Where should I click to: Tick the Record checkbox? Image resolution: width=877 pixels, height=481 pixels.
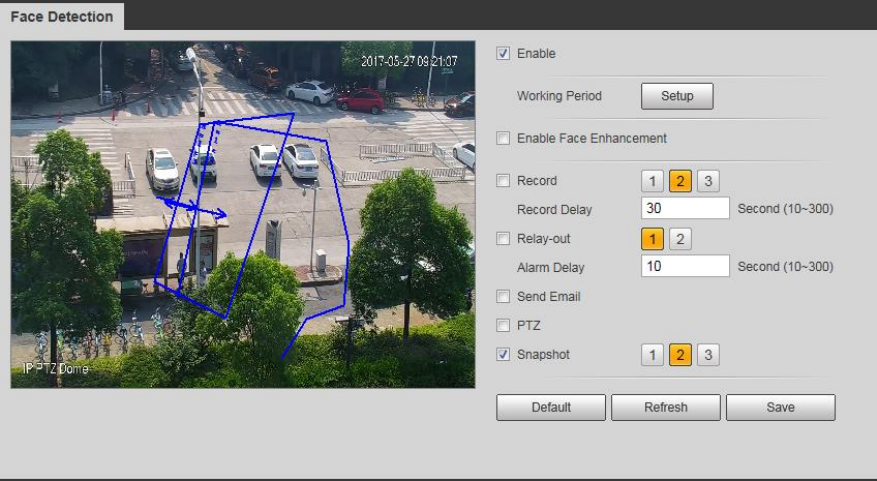(x=503, y=181)
